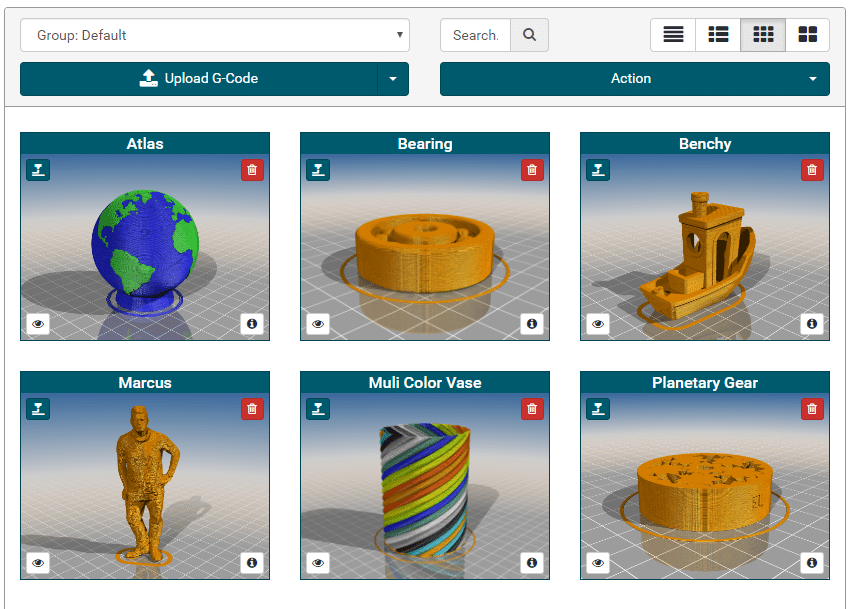The image size is (850, 609).
Task: Click the Muli Color Vase title
Action: [x=425, y=382]
